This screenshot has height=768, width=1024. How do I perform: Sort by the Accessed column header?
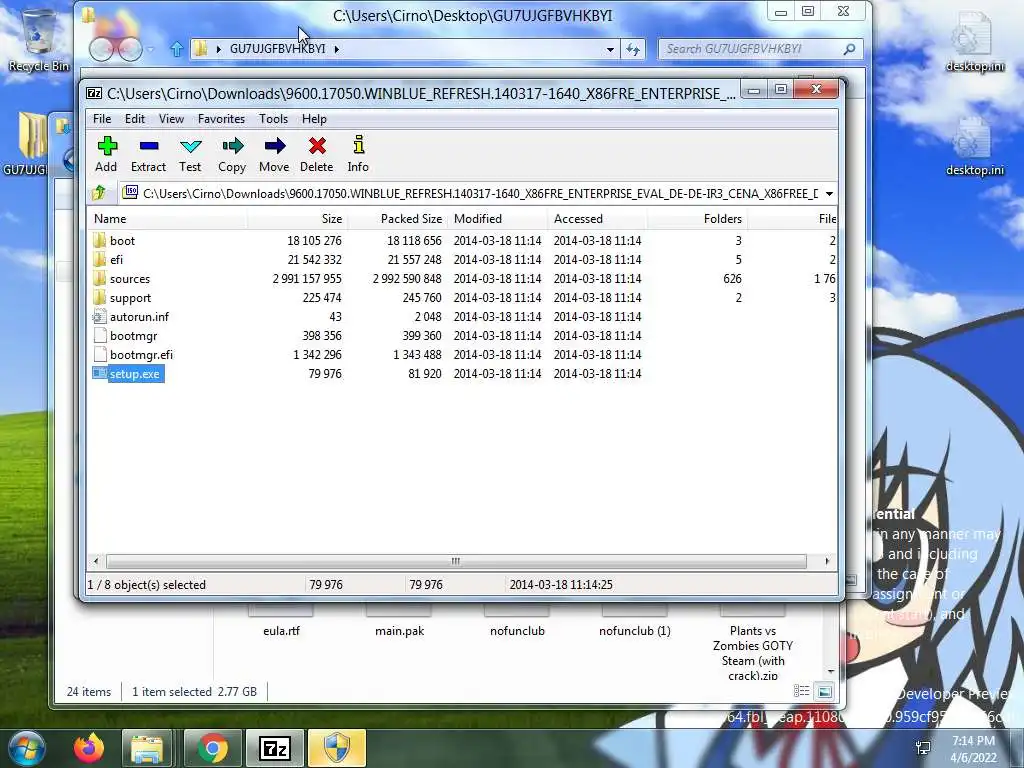[597, 219]
